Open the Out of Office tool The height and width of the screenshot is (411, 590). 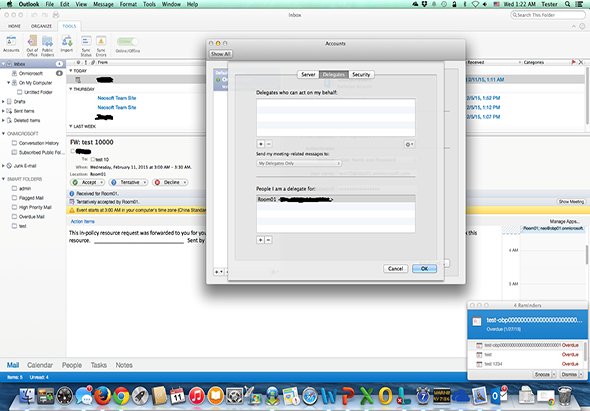tap(32, 46)
